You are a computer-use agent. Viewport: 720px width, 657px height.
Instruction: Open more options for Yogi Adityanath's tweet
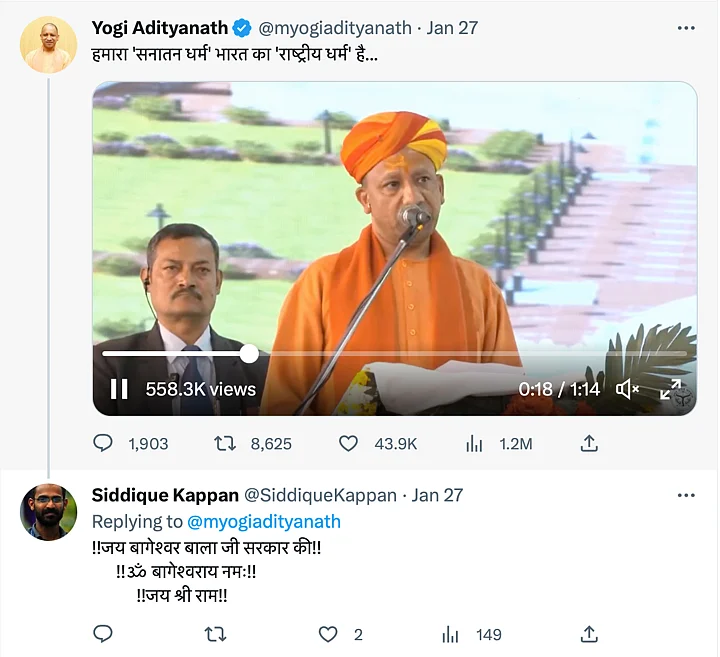[x=685, y=28]
